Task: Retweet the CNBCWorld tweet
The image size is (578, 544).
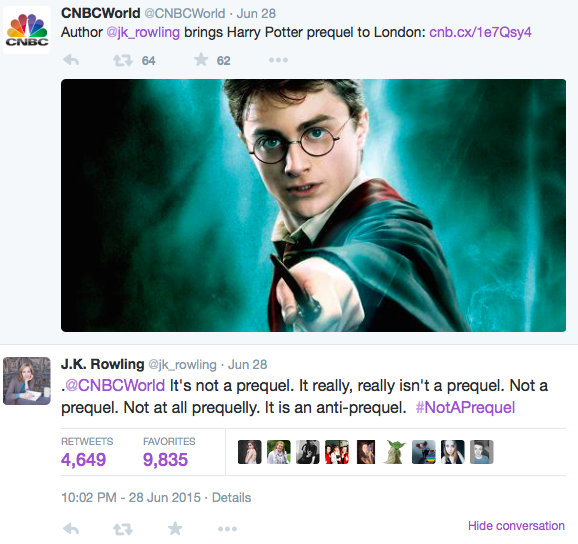Action: click(123, 60)
